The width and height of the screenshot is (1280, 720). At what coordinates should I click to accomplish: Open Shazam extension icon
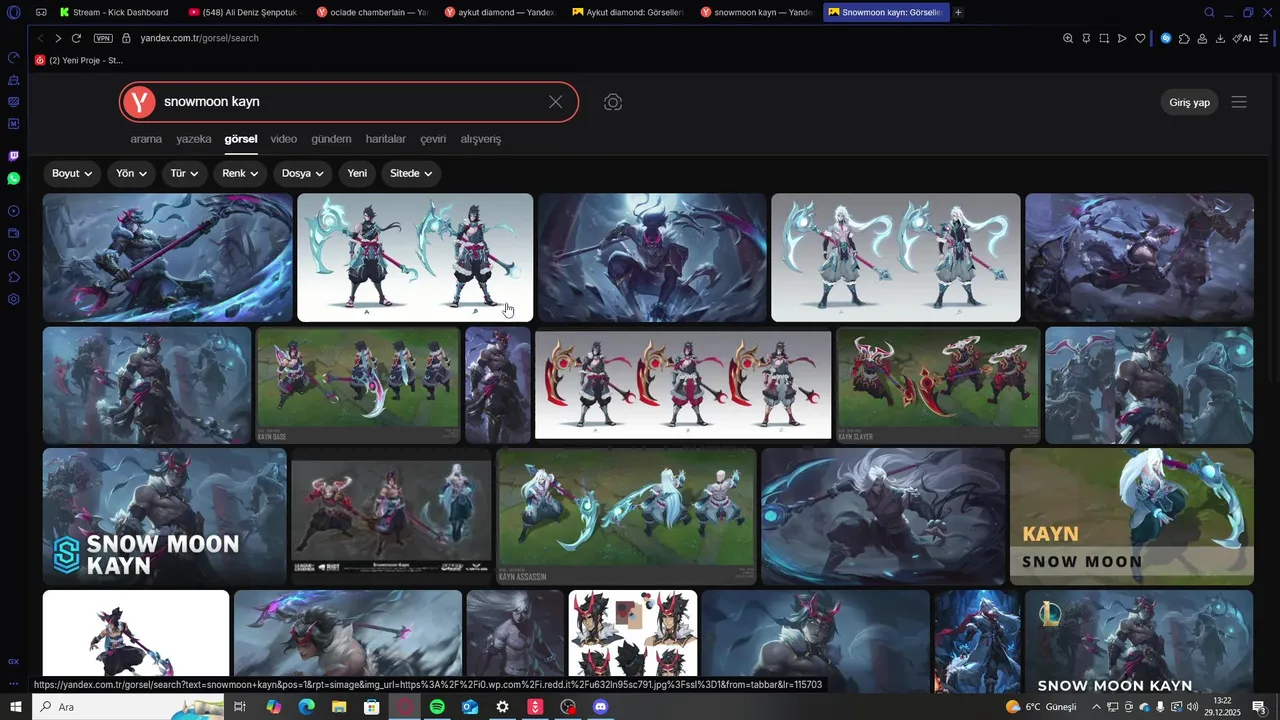1166,38
